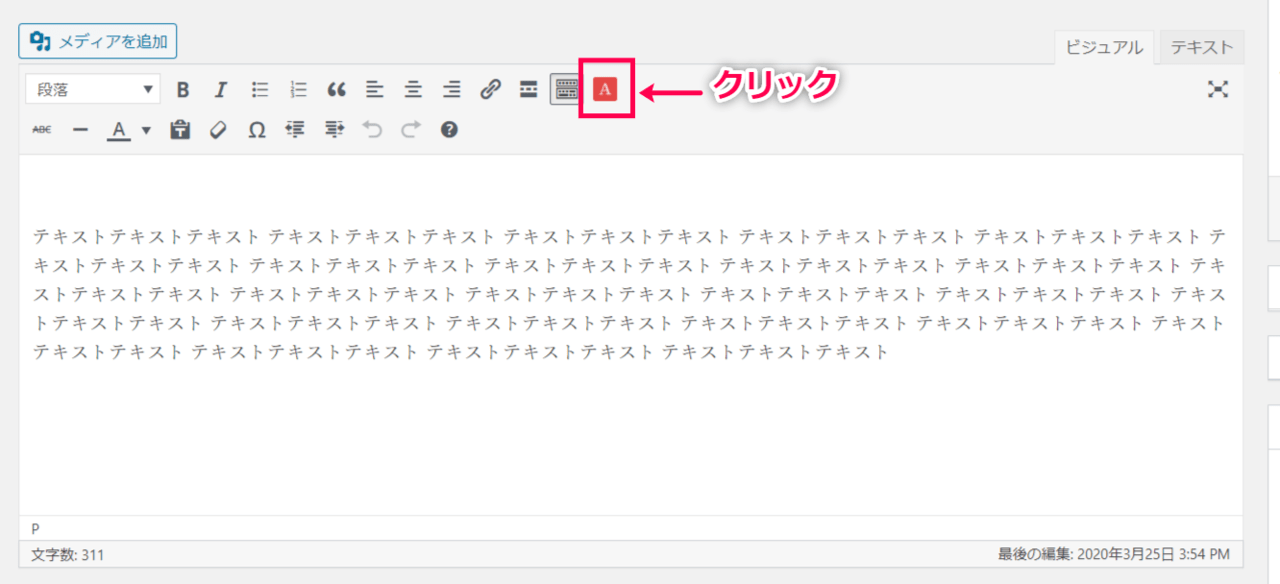Click inside the editor text body
The width and height of the screenshot is (1280, 584).
coord(630,334)
